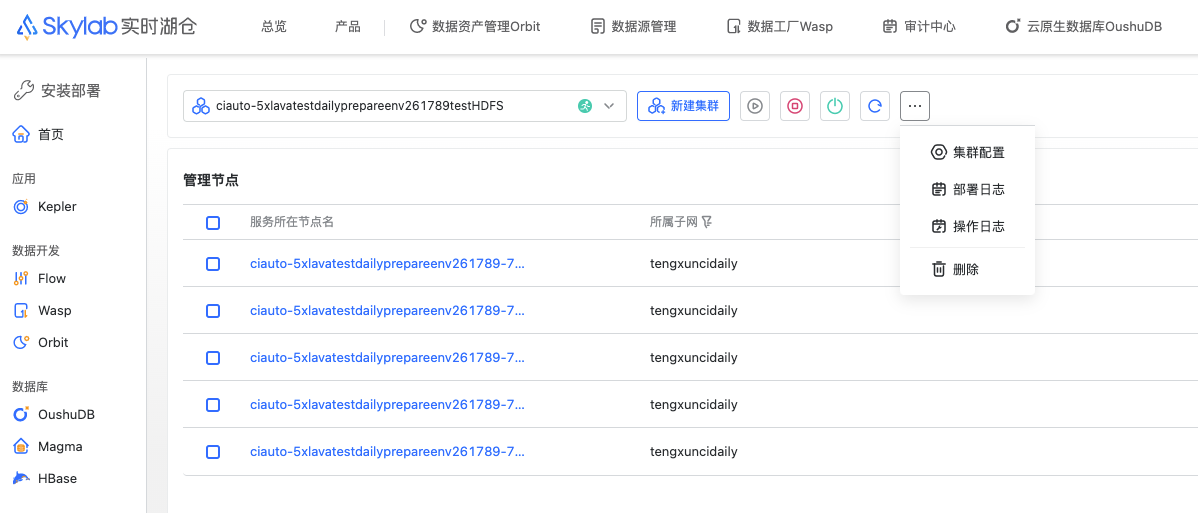Click the 删除 trash icon
This screenshot has width=1198, height=513.
[x=938, y=269]
